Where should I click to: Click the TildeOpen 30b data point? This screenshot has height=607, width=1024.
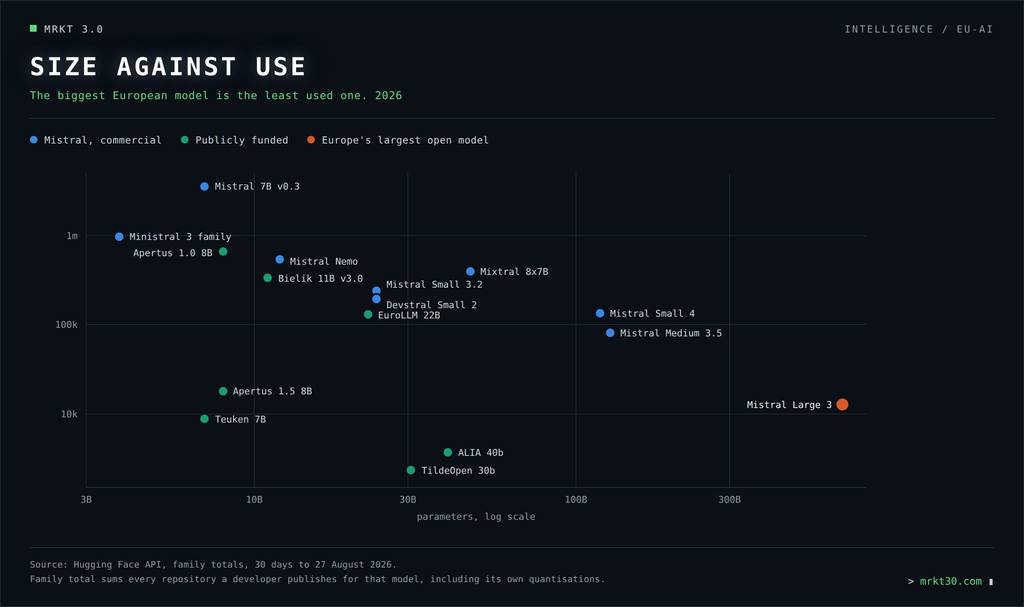tap(411, 470)
